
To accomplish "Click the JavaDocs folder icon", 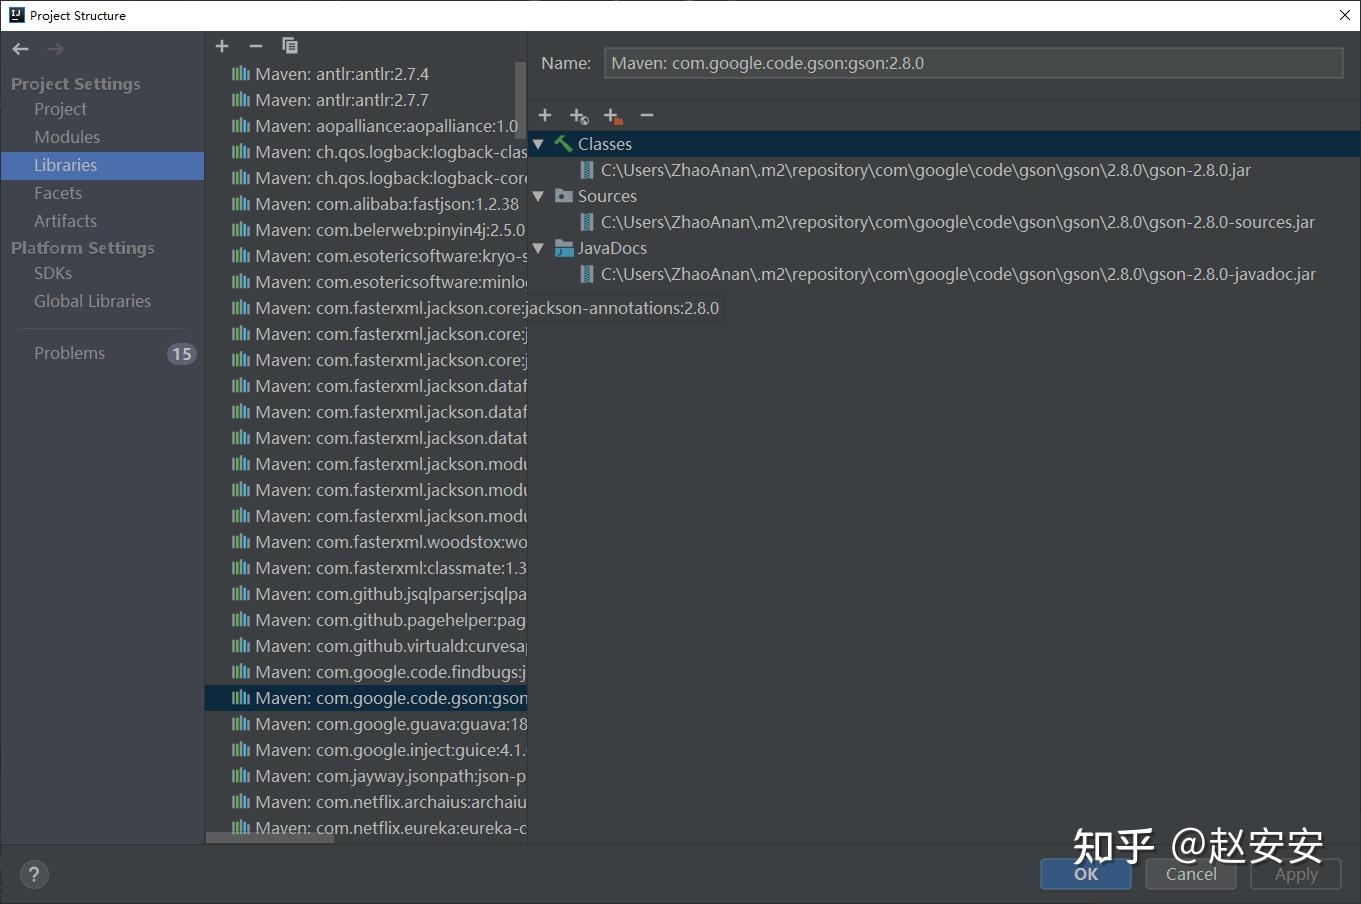I will click(x=564, y=248).
